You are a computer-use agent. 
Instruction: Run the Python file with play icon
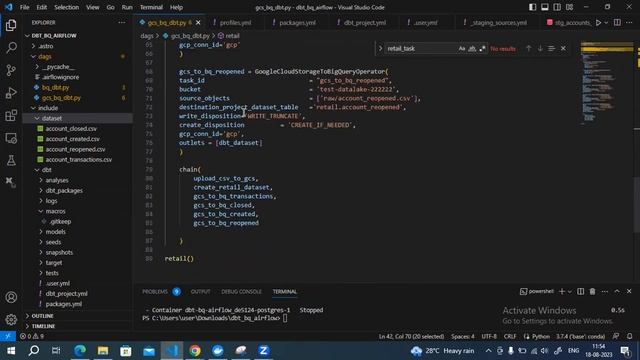[x=598, y=22]
